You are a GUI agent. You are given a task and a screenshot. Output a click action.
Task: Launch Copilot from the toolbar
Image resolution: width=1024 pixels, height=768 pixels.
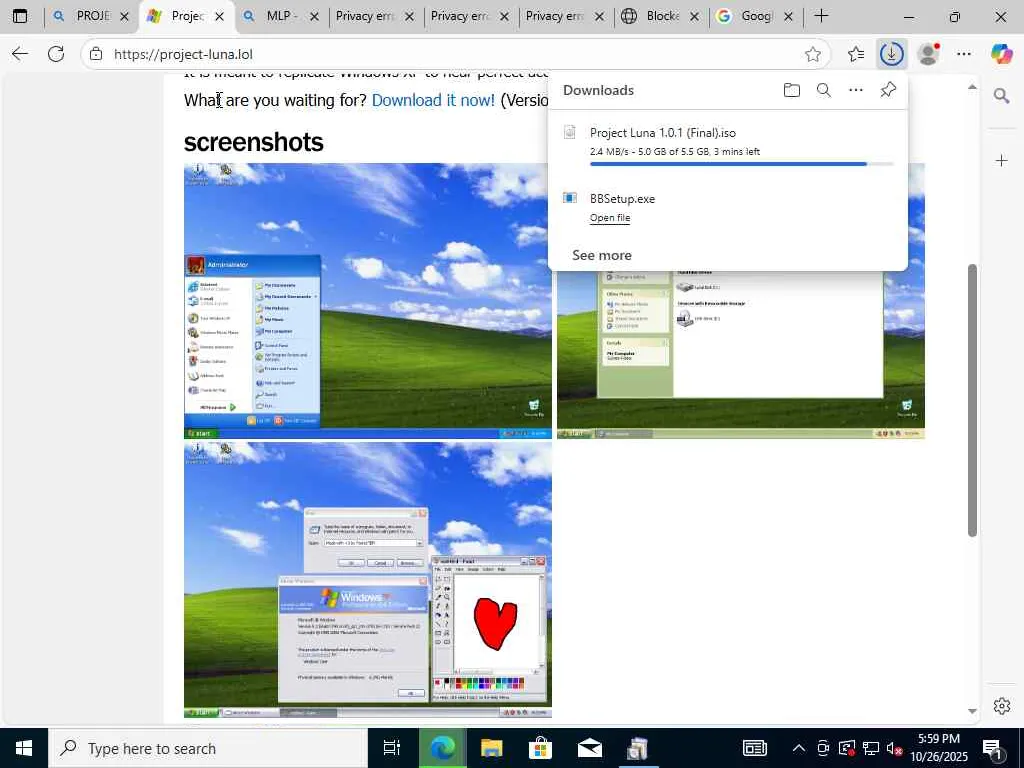tap(1001, 54)
